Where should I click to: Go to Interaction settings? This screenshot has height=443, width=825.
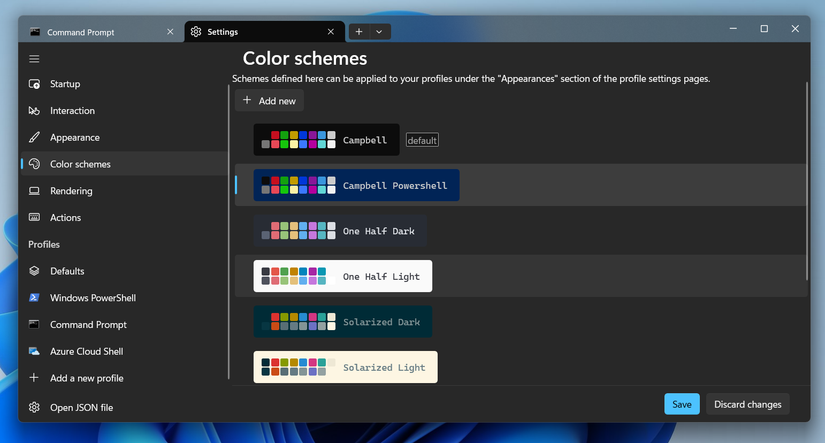pyautogui.click(x=125, y=111)
